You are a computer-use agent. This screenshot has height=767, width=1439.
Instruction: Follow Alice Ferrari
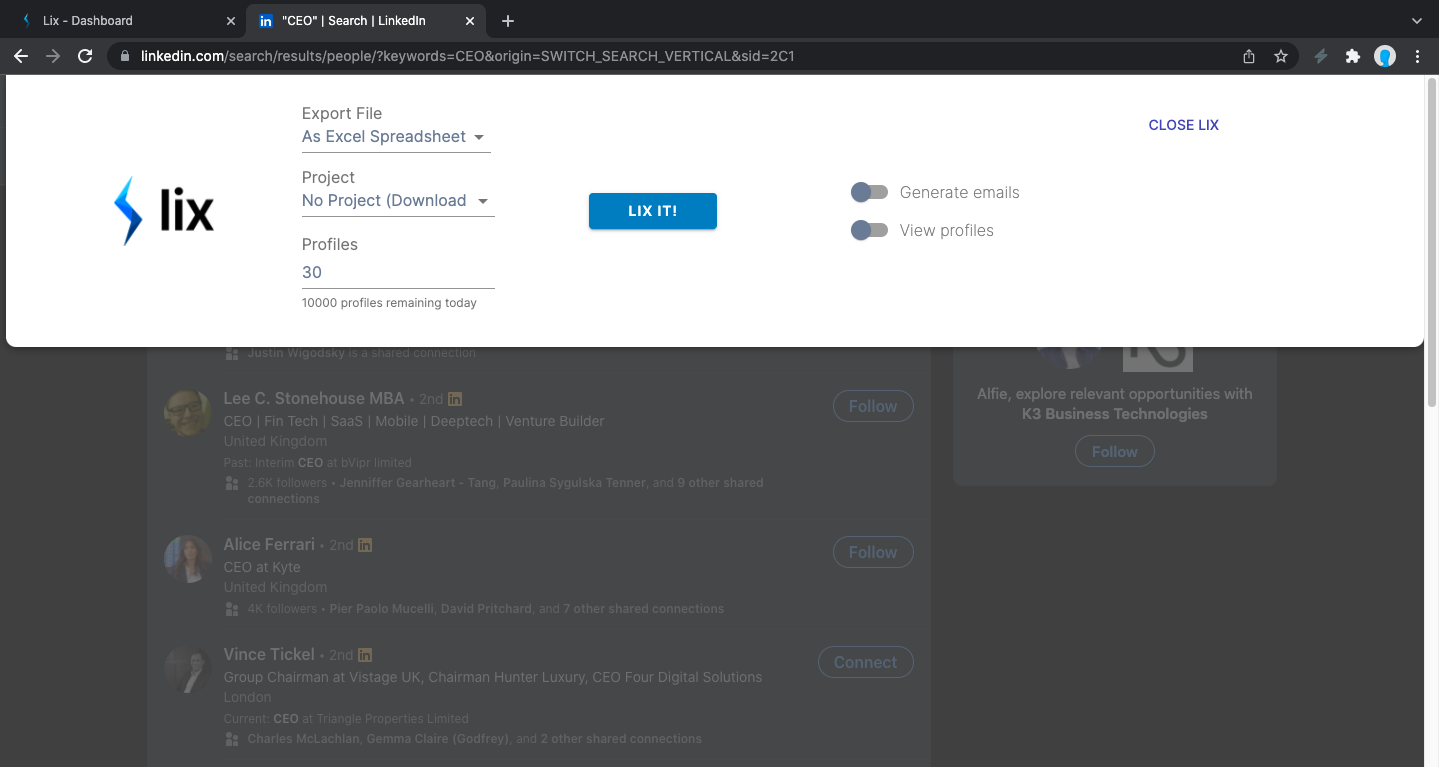[873, 552]
